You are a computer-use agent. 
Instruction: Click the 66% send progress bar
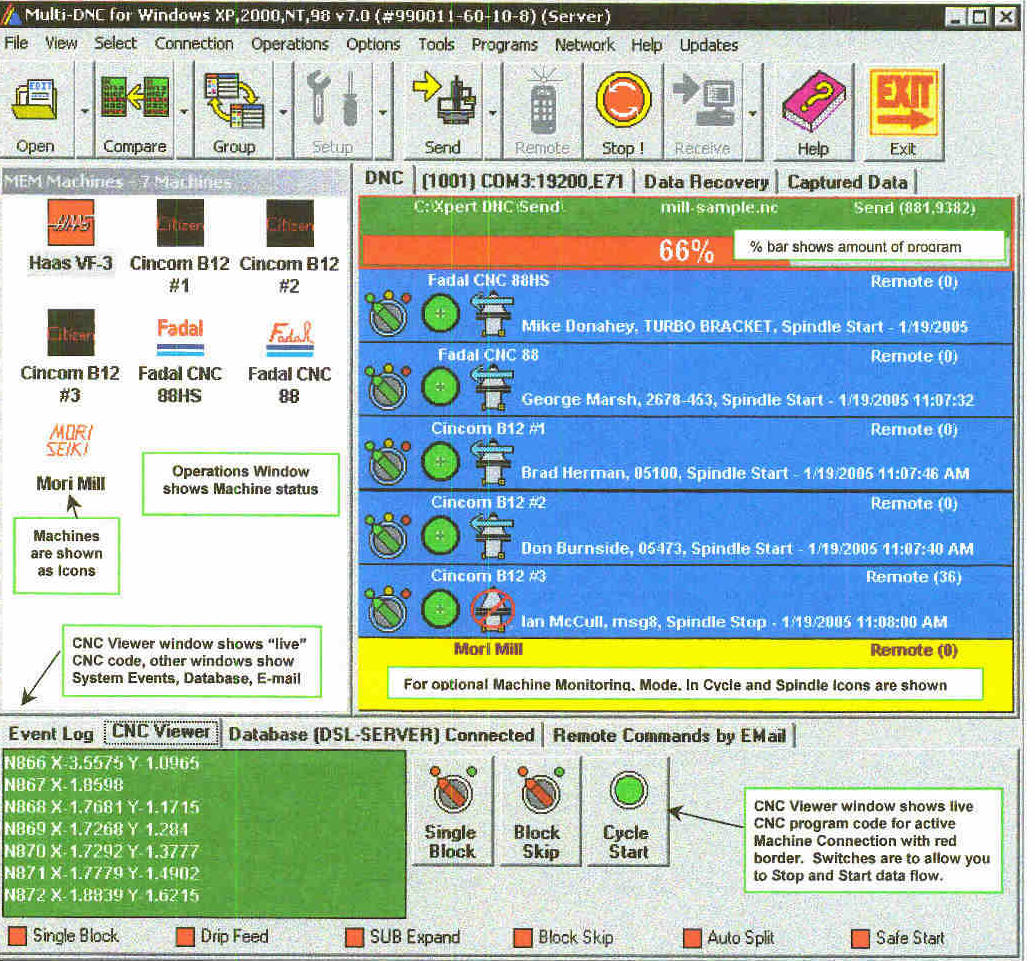point(684,251)
